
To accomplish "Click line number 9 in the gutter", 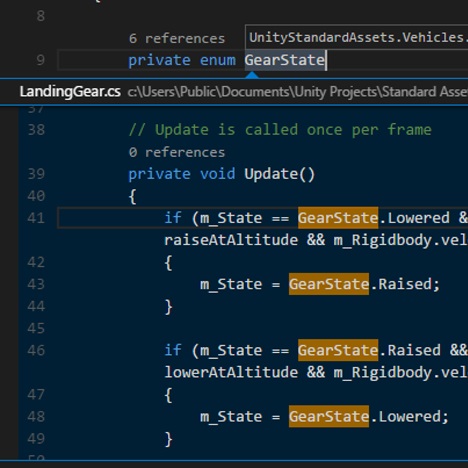I will point(40,60).
